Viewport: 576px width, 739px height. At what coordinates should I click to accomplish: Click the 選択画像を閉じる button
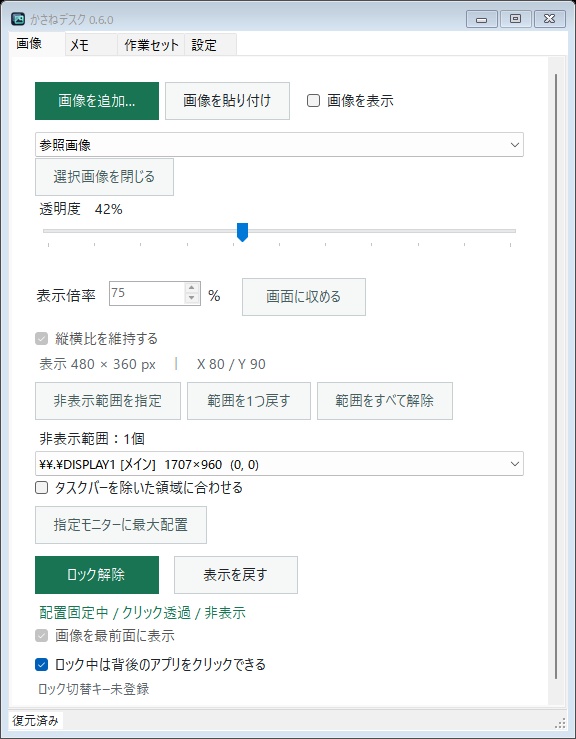click(104, 177)
